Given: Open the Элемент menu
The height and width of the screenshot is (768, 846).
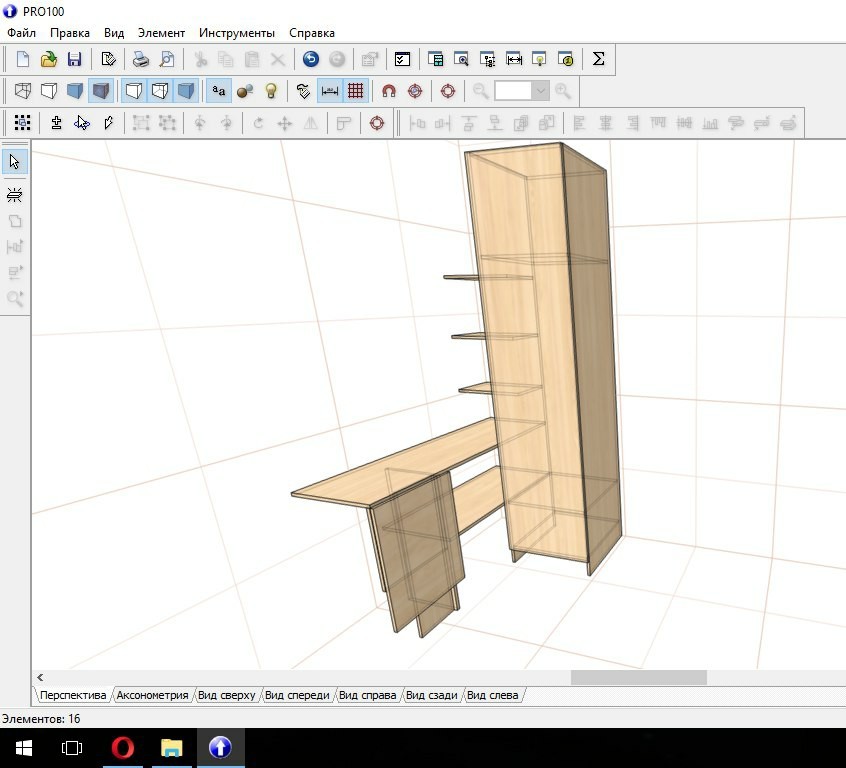Looking at the screenshot, I should [x=161, y=33].
